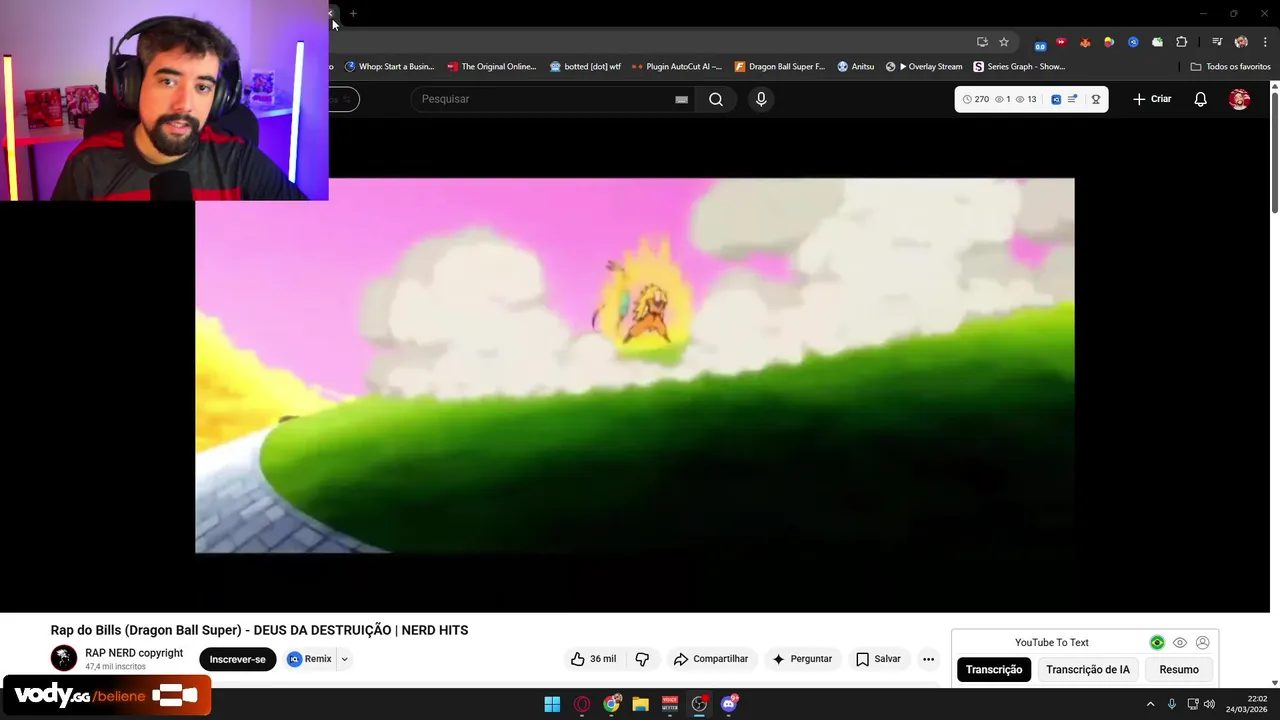This screenshot has width=1280, height=720.
Task: Open the Windows Start button
Action: (x=552, y=704)
